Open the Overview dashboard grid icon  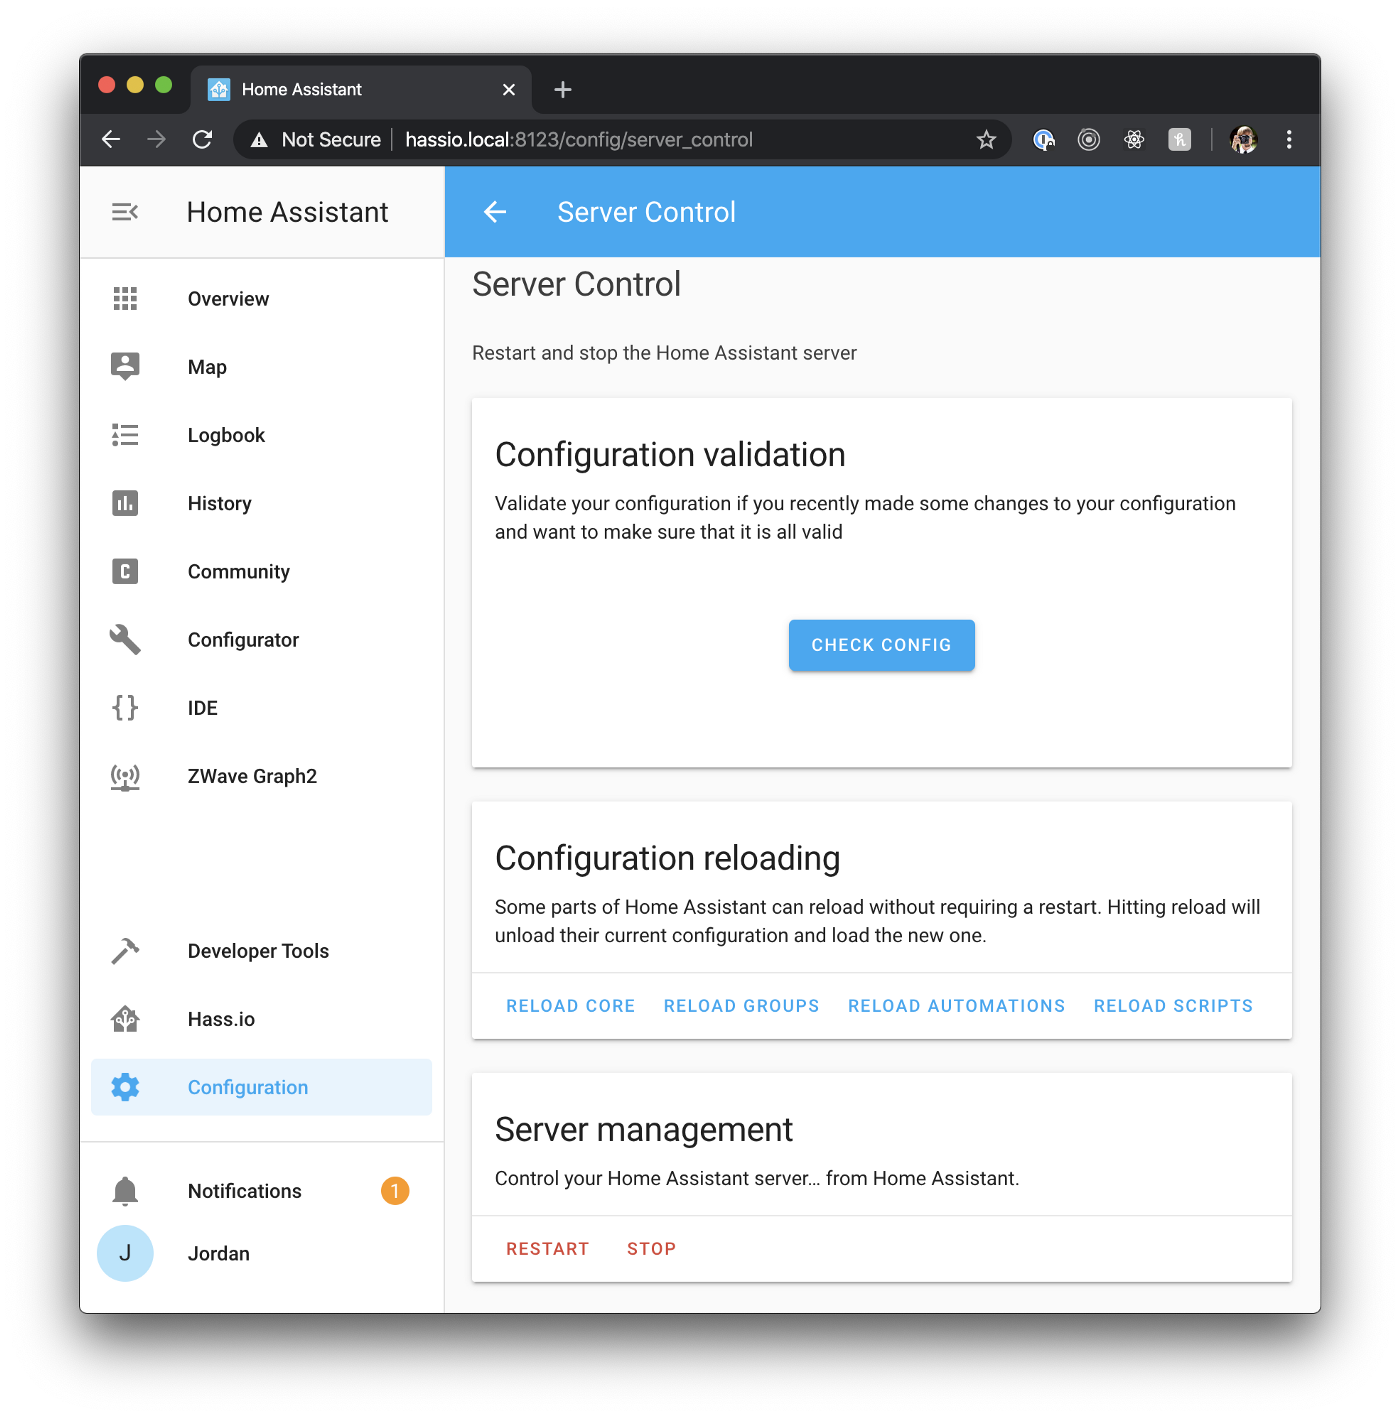(x=124, y=298)
